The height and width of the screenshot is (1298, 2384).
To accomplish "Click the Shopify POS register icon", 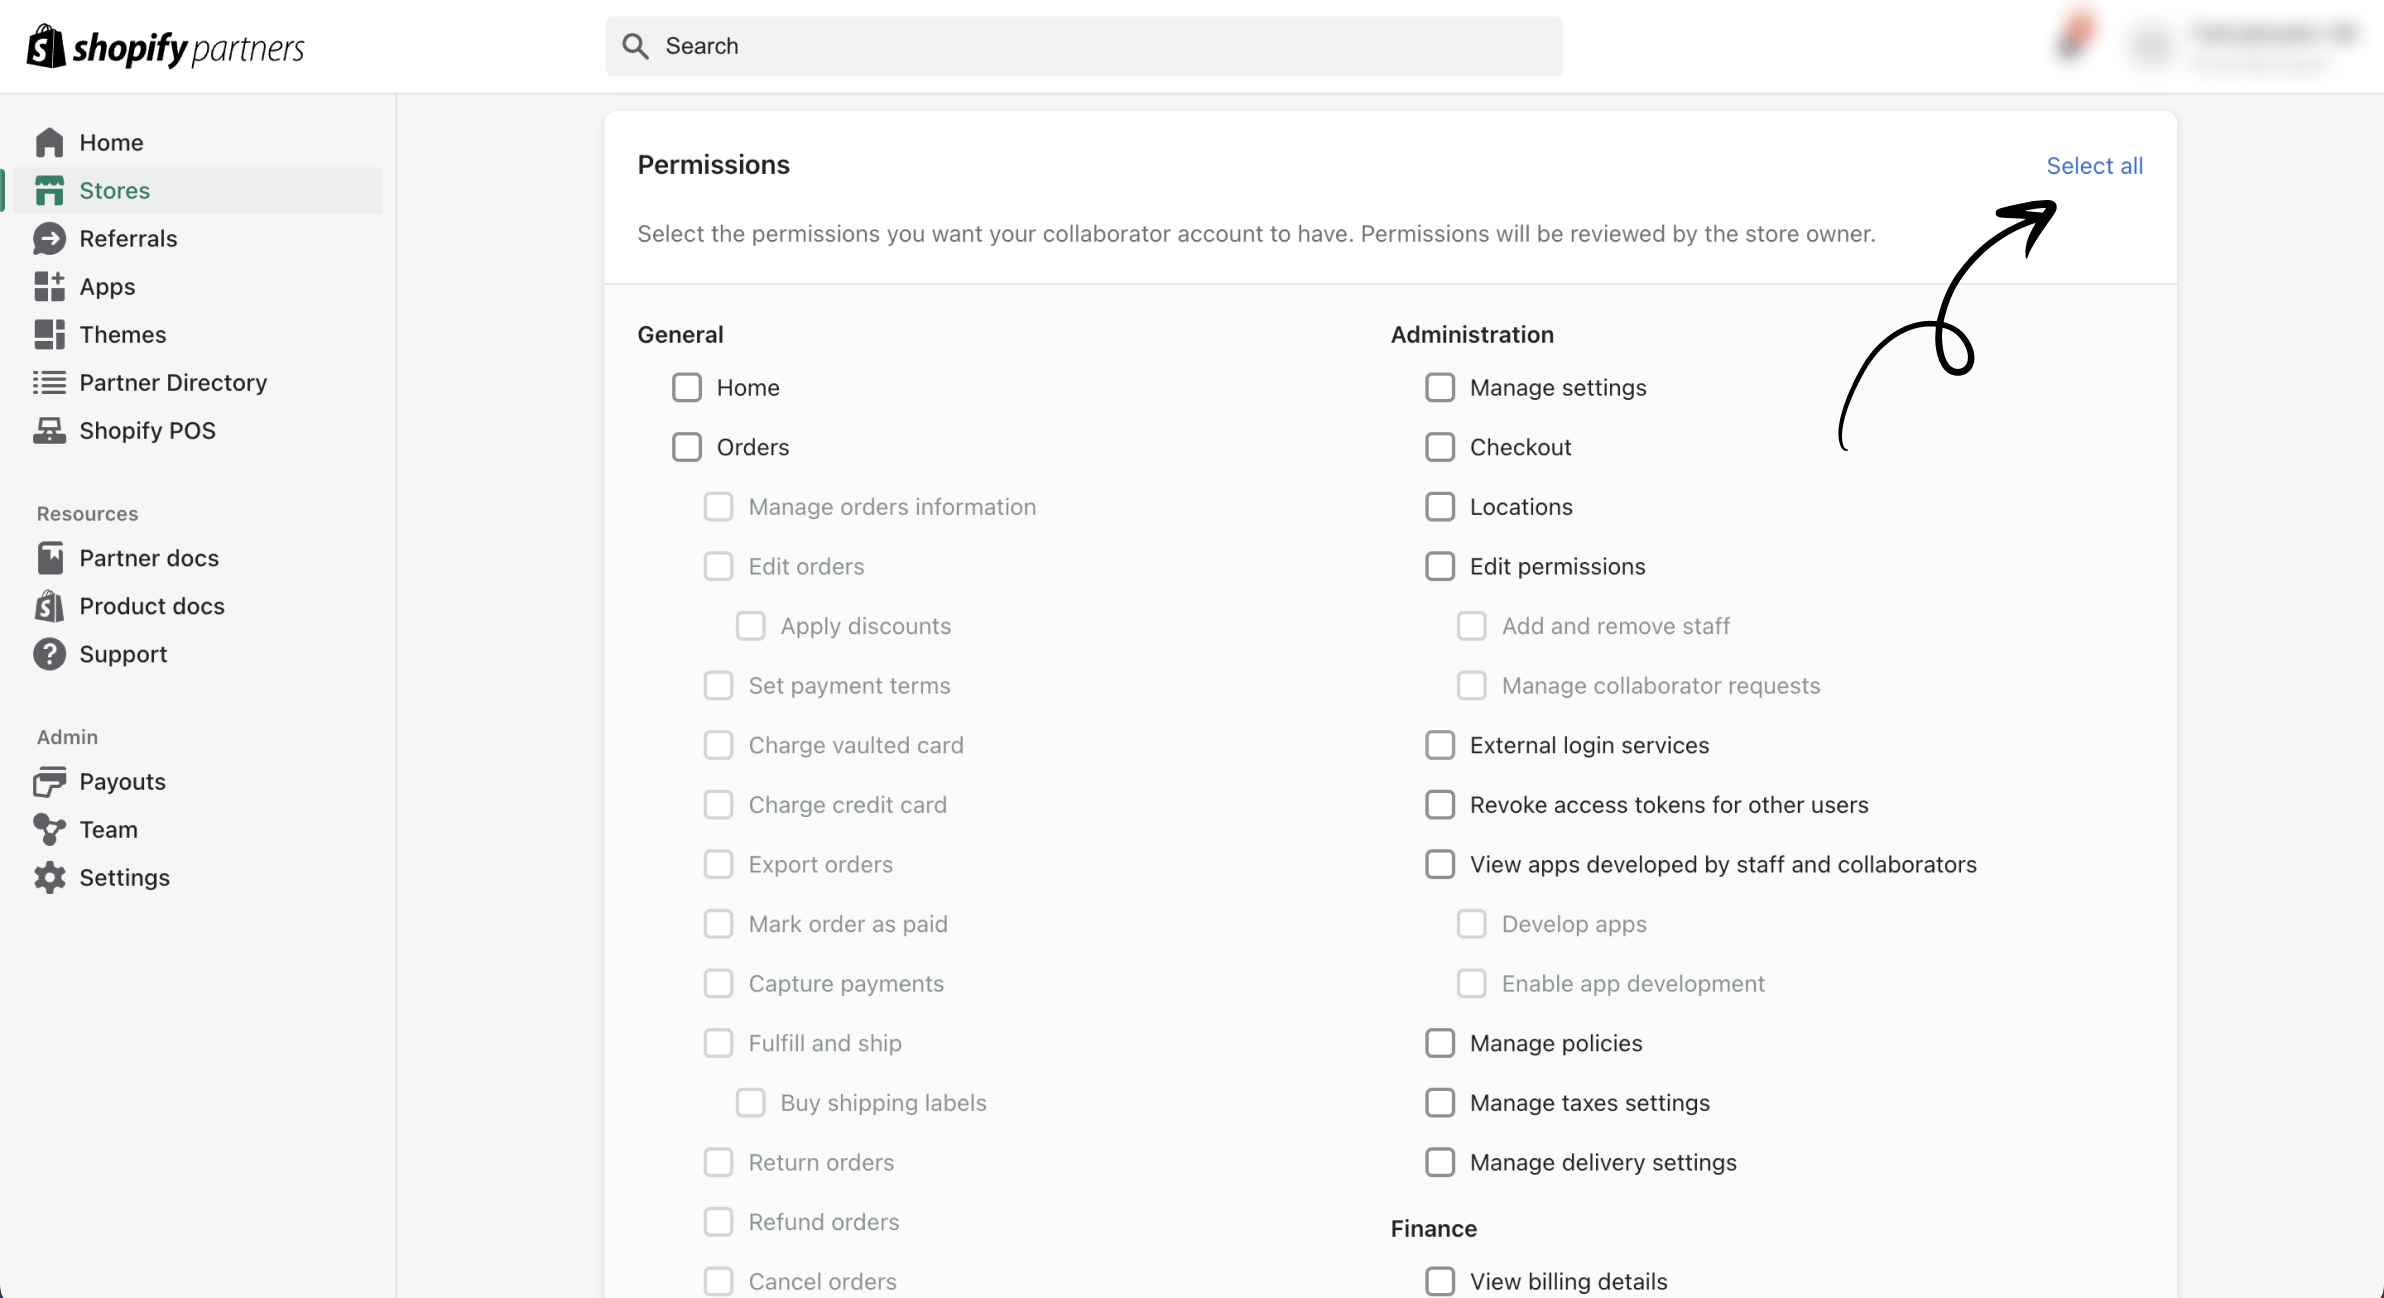I will pos(49,431).
